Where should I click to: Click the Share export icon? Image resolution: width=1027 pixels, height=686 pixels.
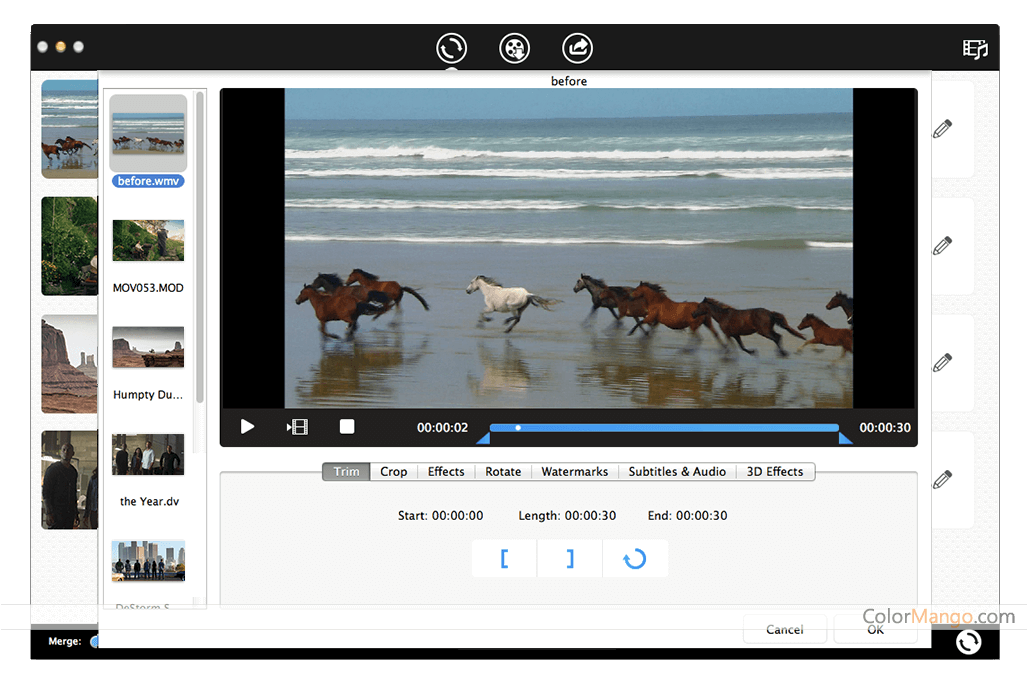[x=577, y=48]
